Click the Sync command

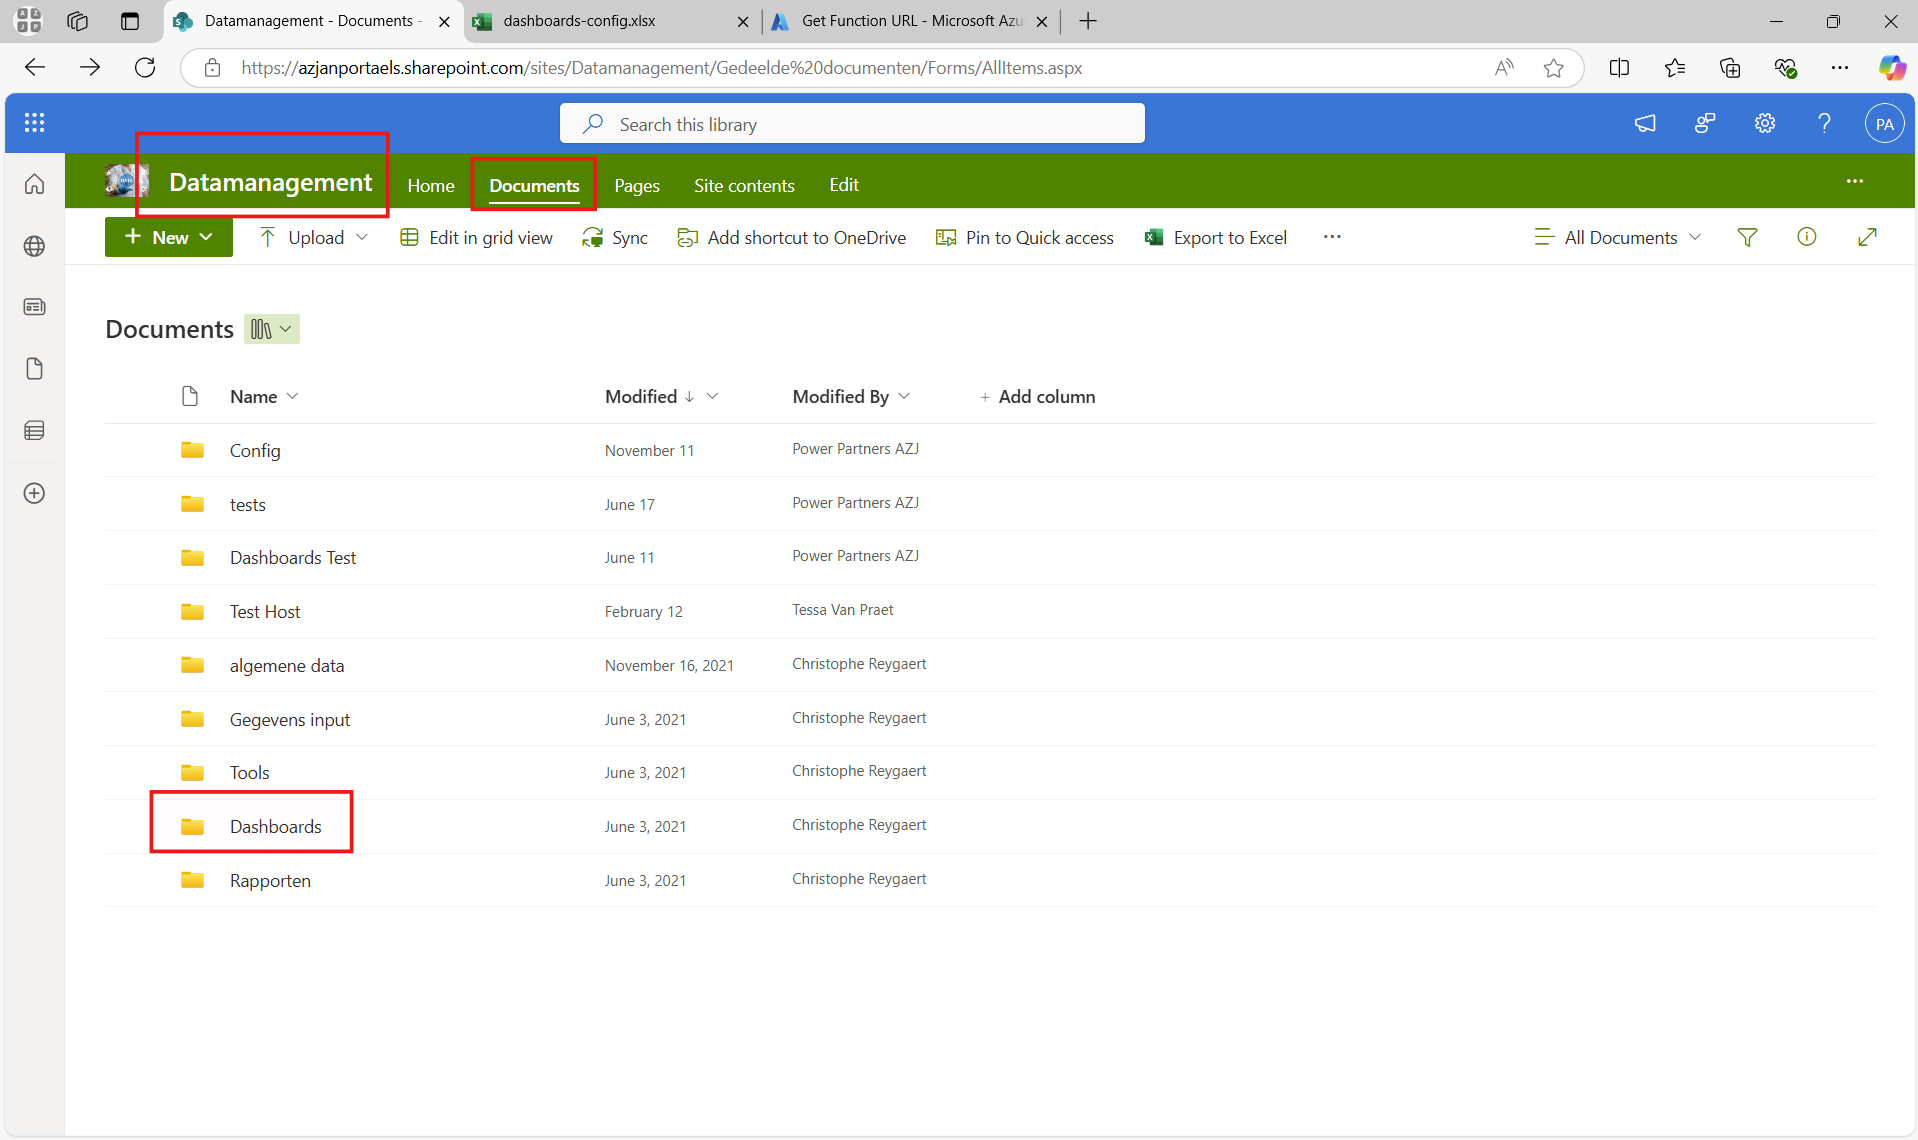coord(615,238)
